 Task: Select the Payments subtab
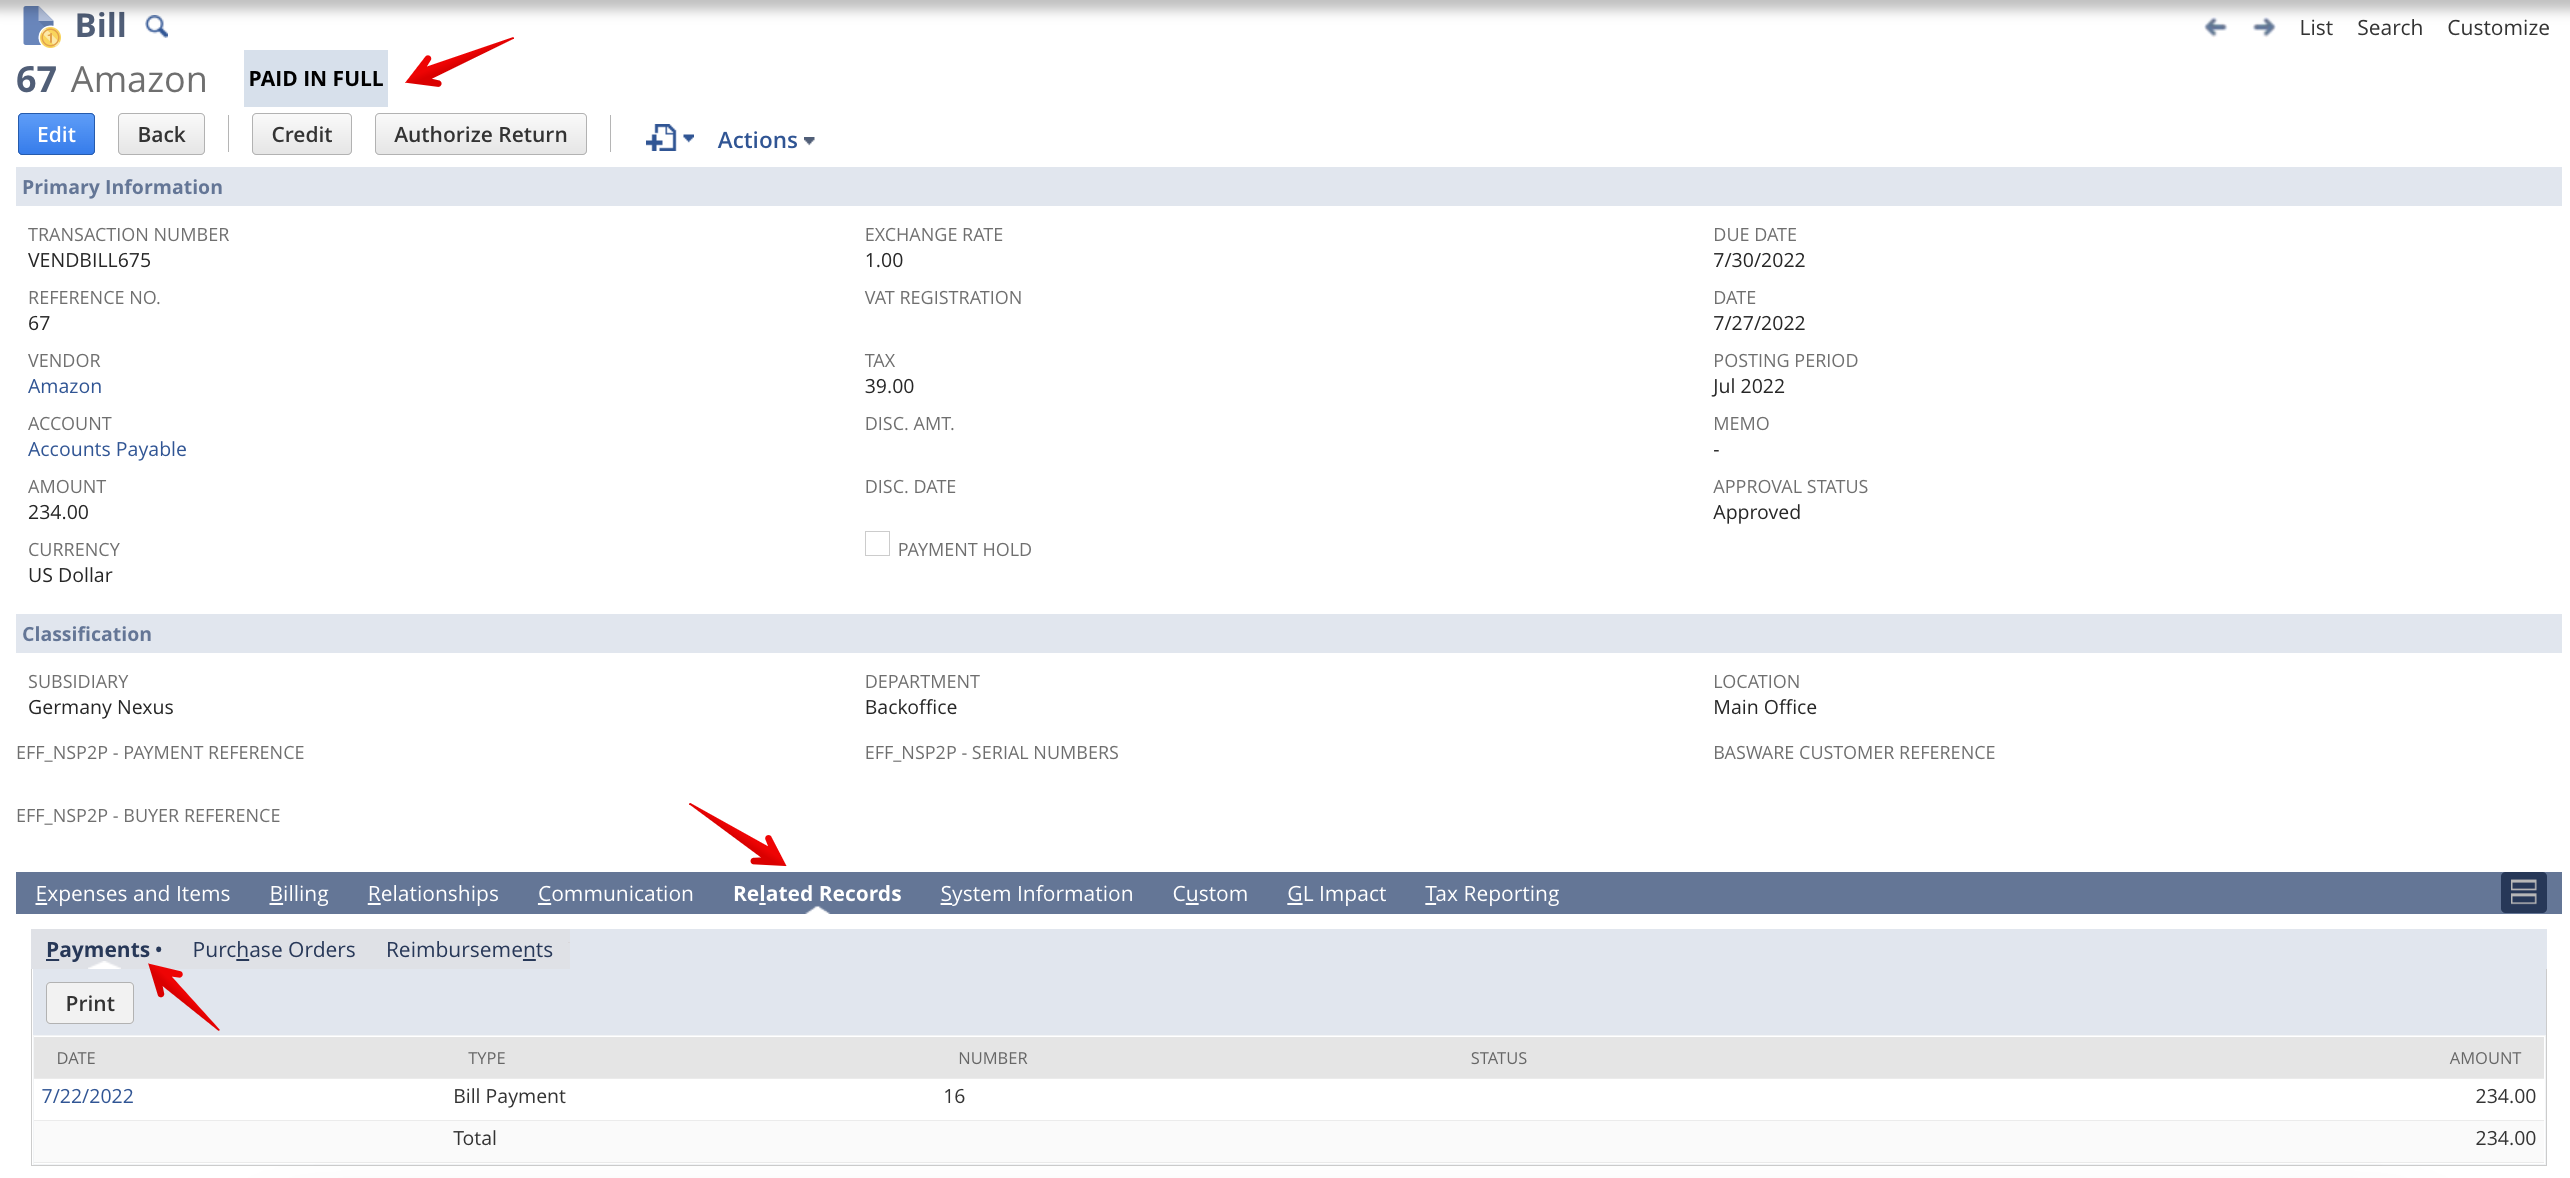coord(98,949)
